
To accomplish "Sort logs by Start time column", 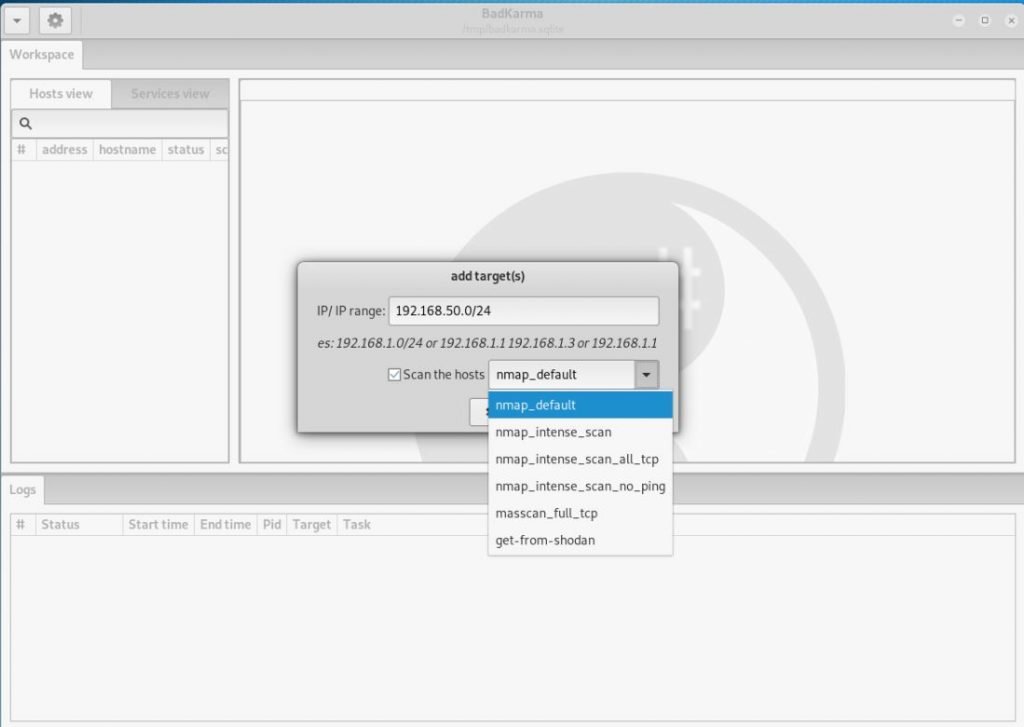I will coord(158,525).
